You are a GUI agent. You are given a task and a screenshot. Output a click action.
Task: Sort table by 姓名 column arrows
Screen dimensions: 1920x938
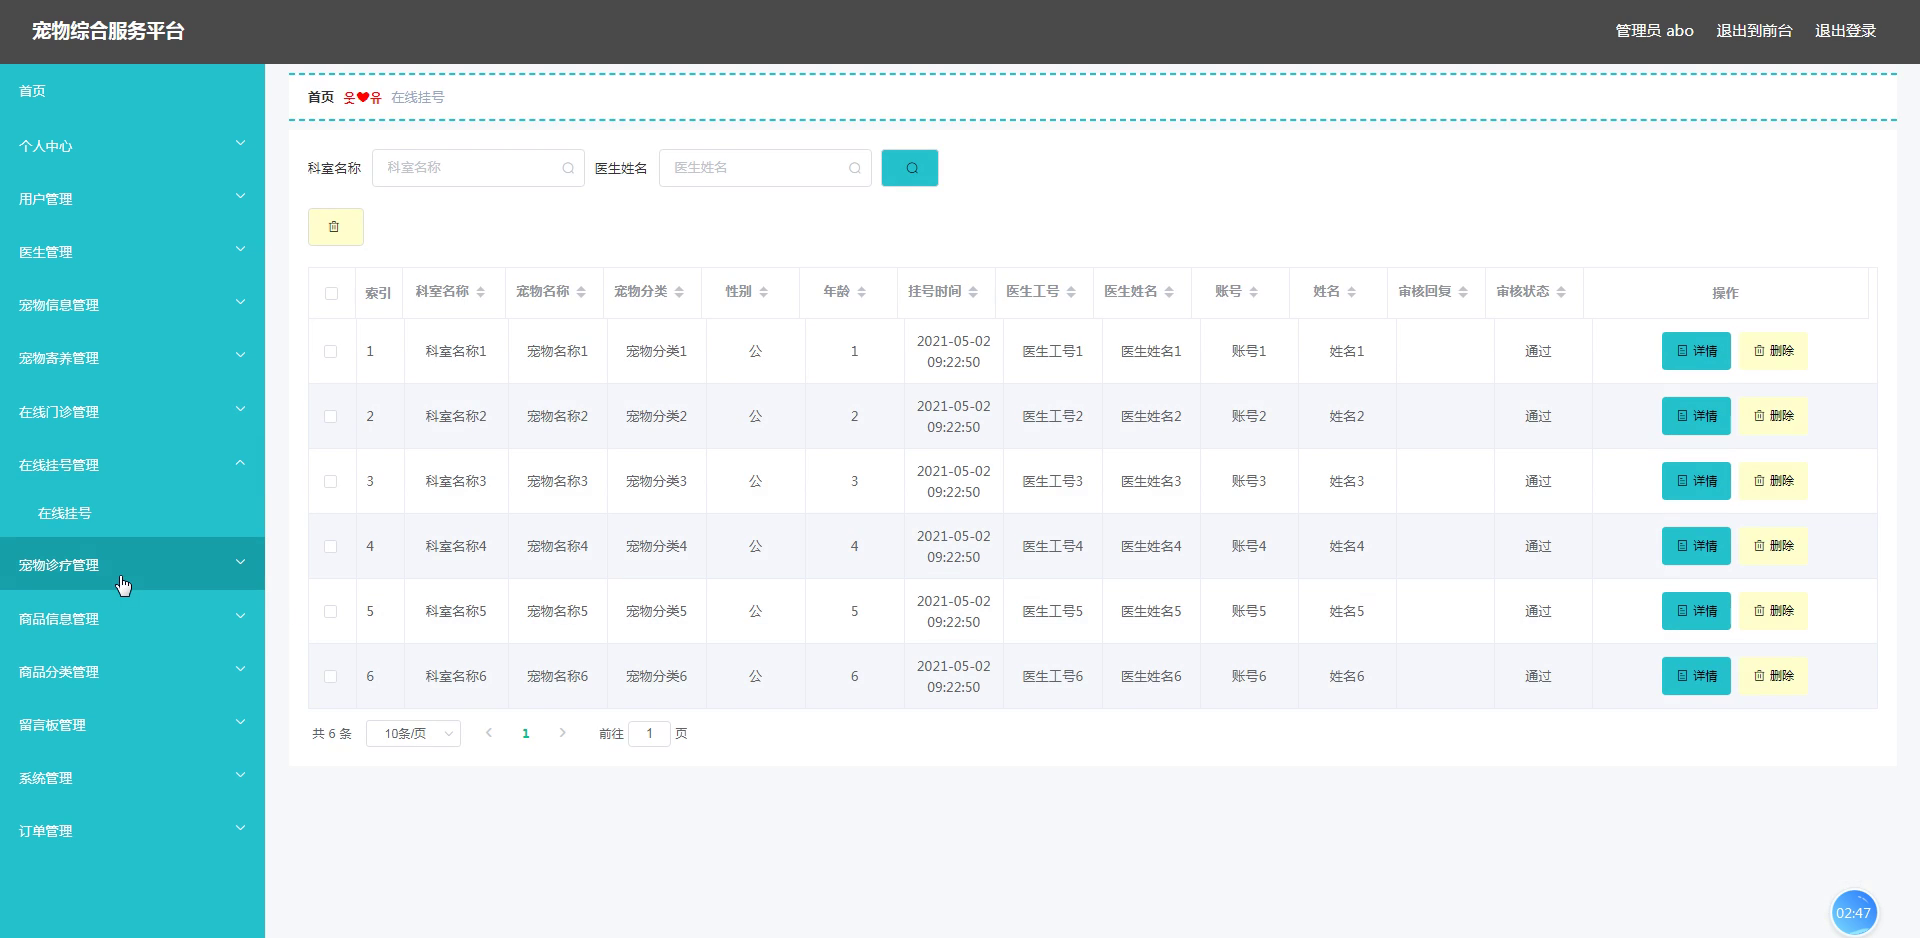tap(1352, 292)
